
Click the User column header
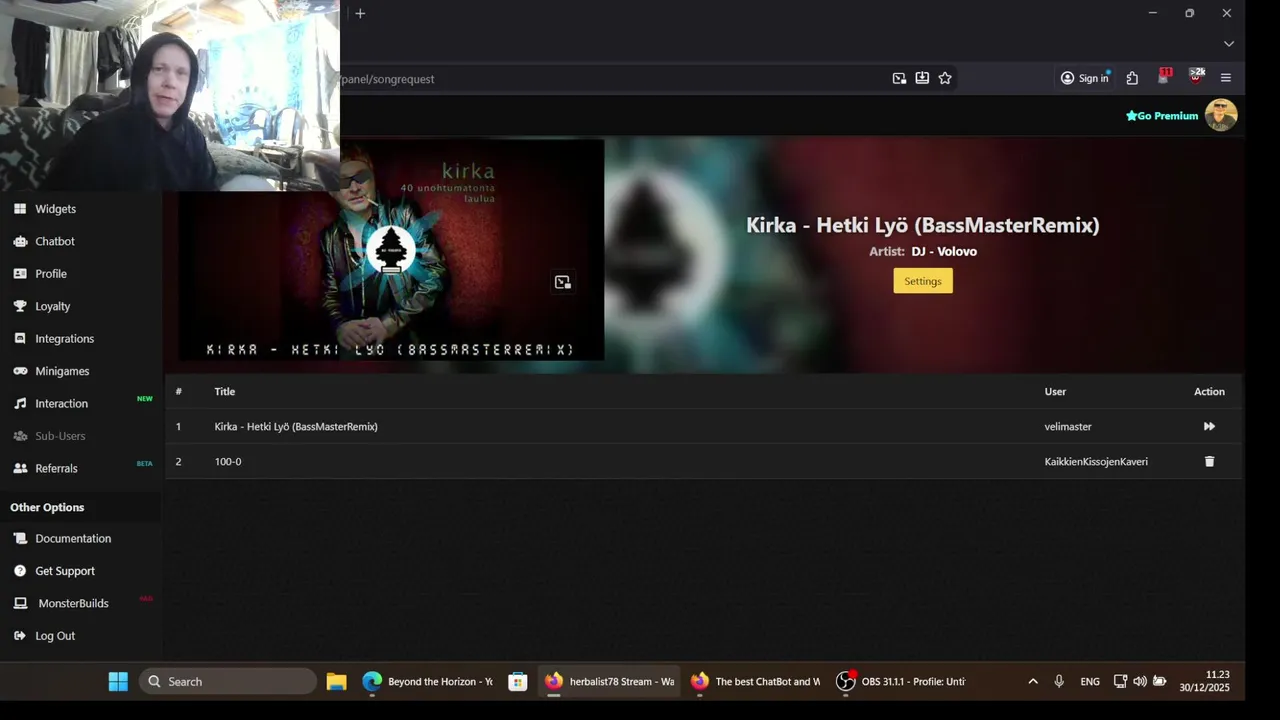pos(1055,391)
